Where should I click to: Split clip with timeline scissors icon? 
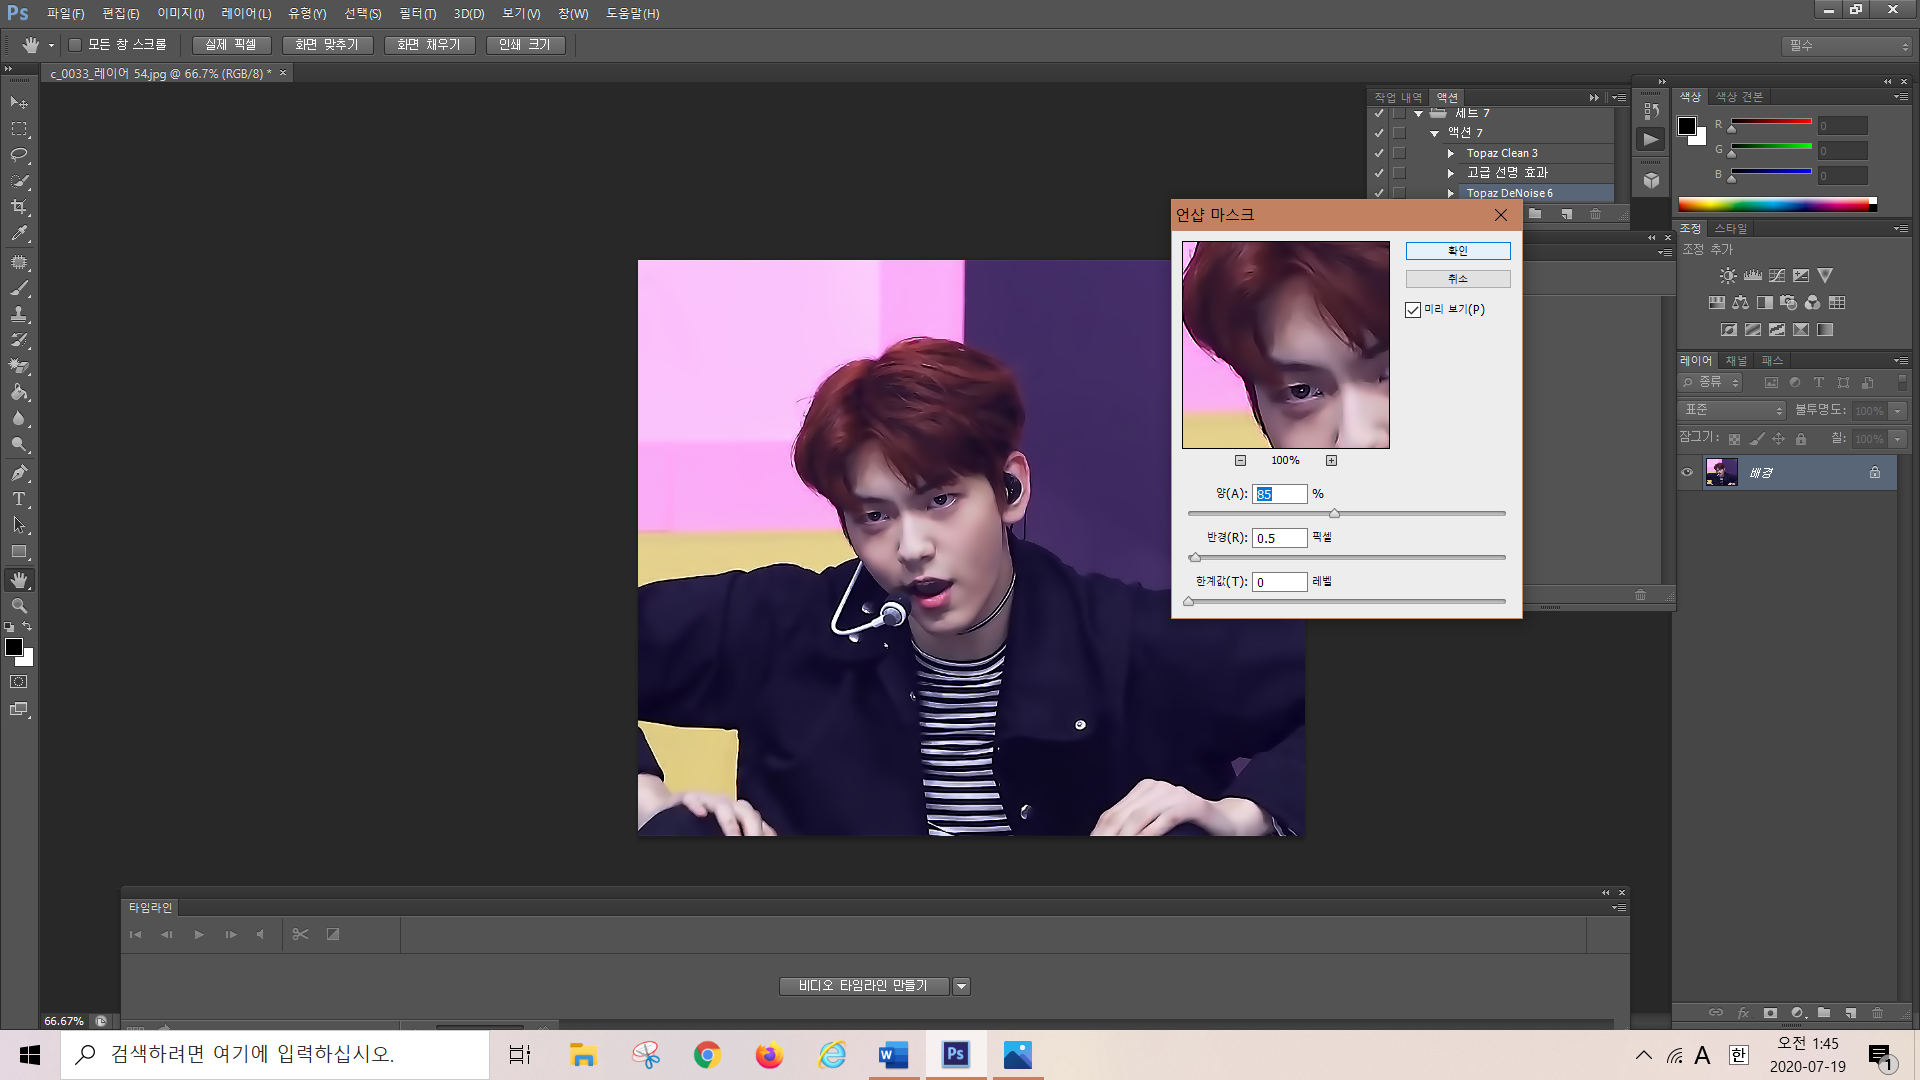[300, 934]
